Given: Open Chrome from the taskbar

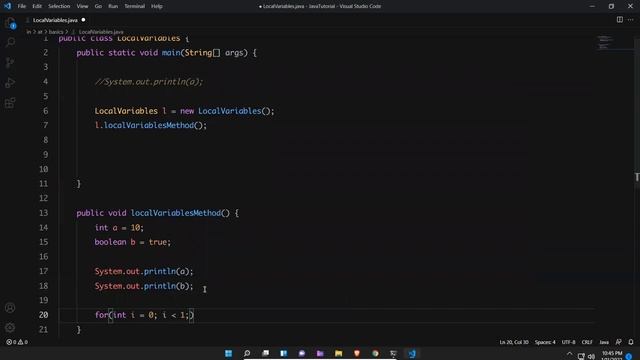Looking at the screenshot, I should (x=375, y=353).
